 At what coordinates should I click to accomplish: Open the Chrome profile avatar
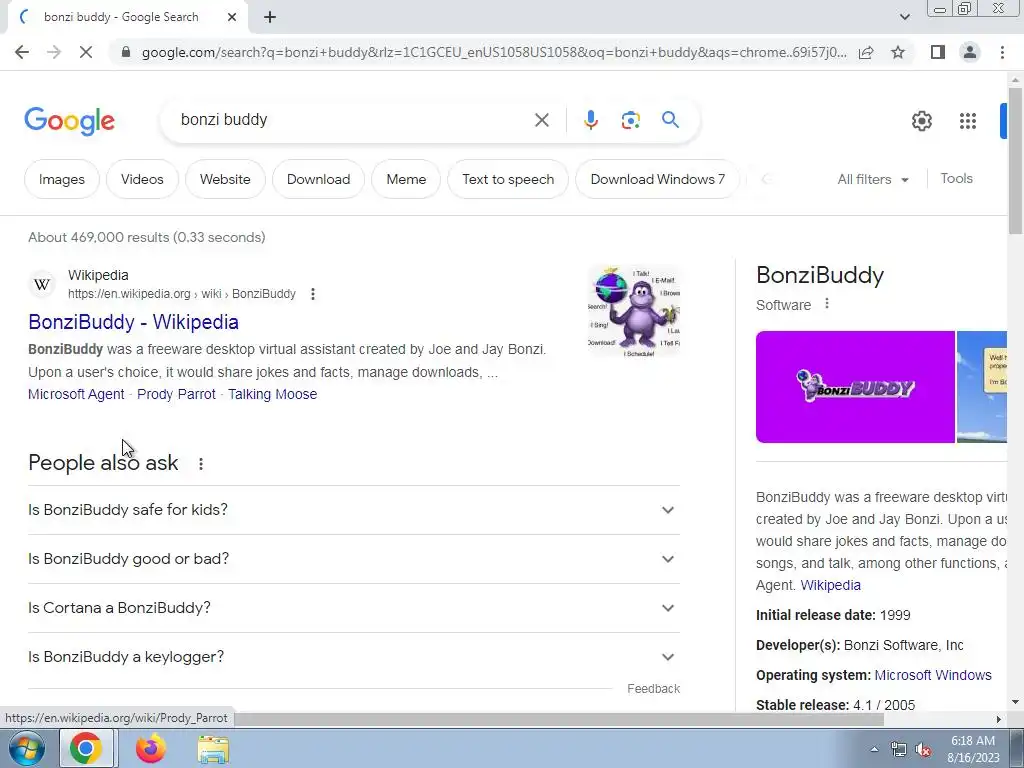tap(970, 52)
